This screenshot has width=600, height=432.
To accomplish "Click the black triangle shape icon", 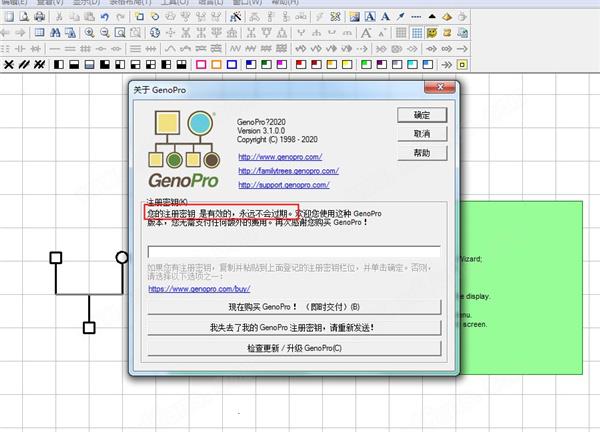I will [x=432, y=16].
